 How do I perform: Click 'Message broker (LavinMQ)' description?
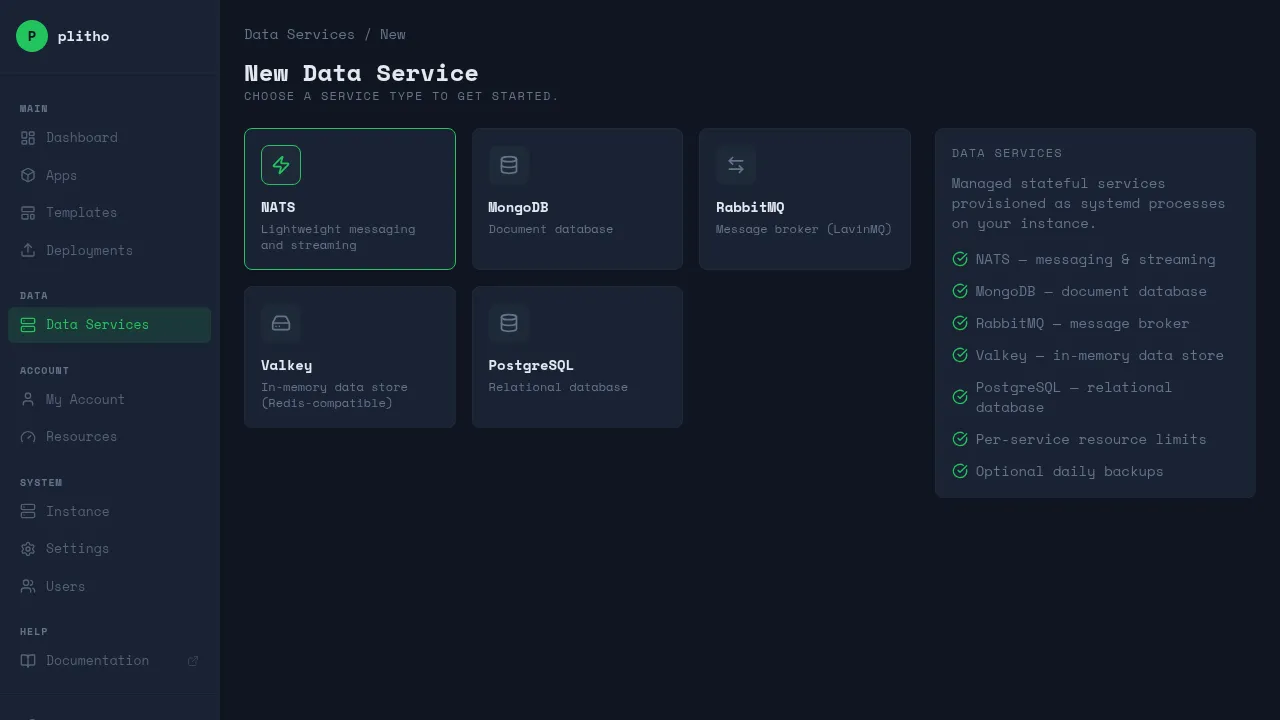click(x=804, y=229)
